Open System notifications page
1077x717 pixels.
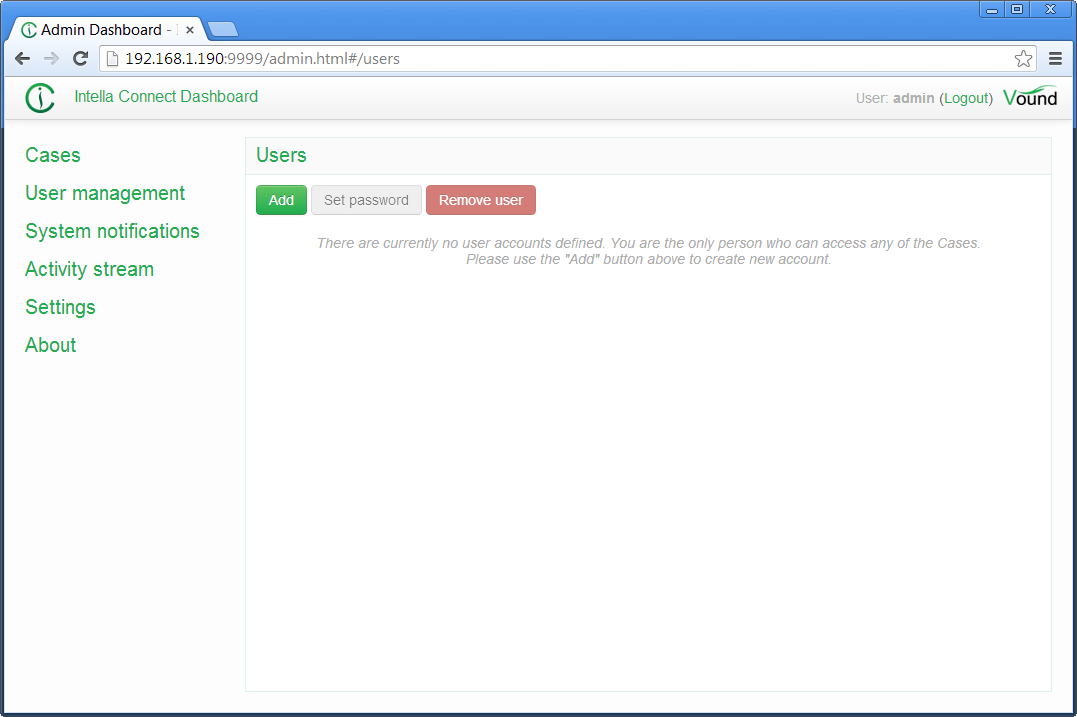pyautogui.click(x=112, y=231)
